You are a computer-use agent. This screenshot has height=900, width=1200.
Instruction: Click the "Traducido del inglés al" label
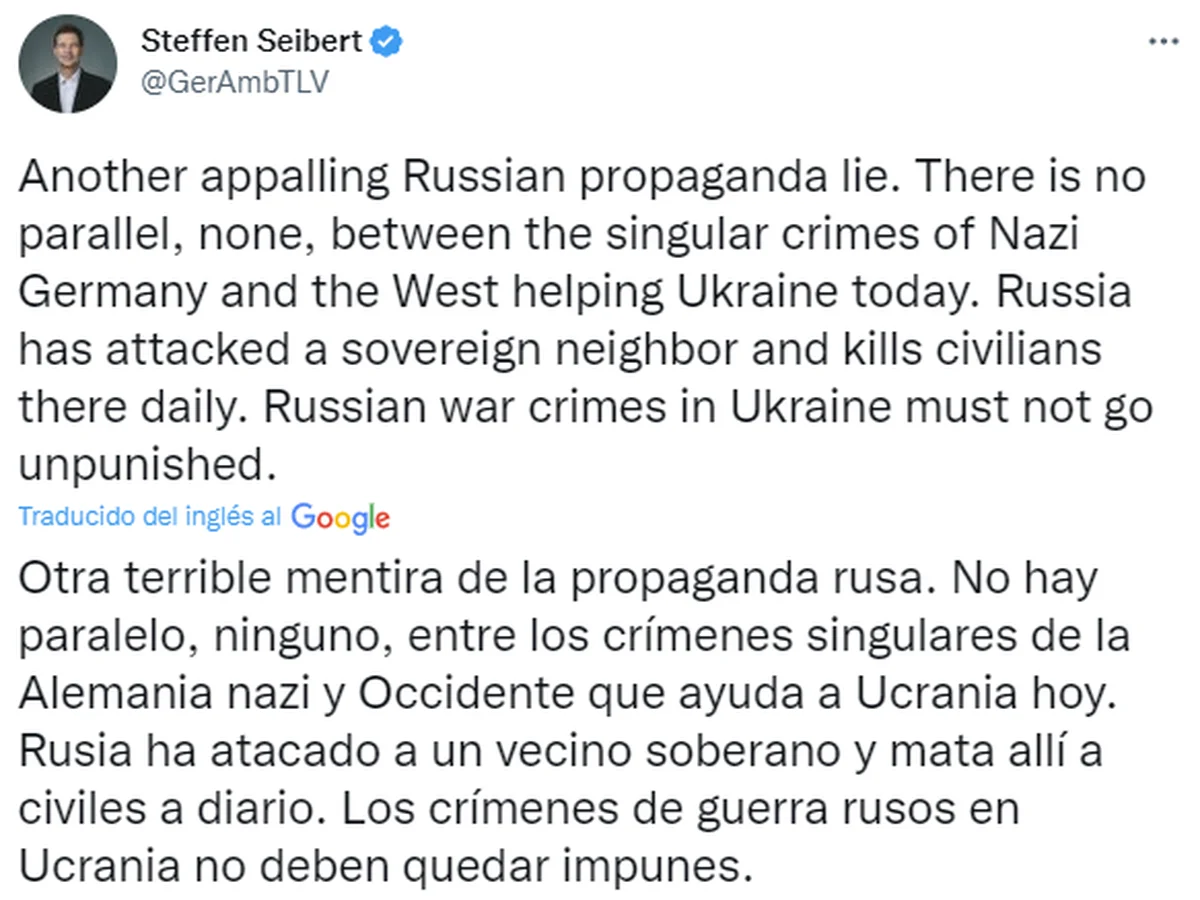(x=151, y=517)
